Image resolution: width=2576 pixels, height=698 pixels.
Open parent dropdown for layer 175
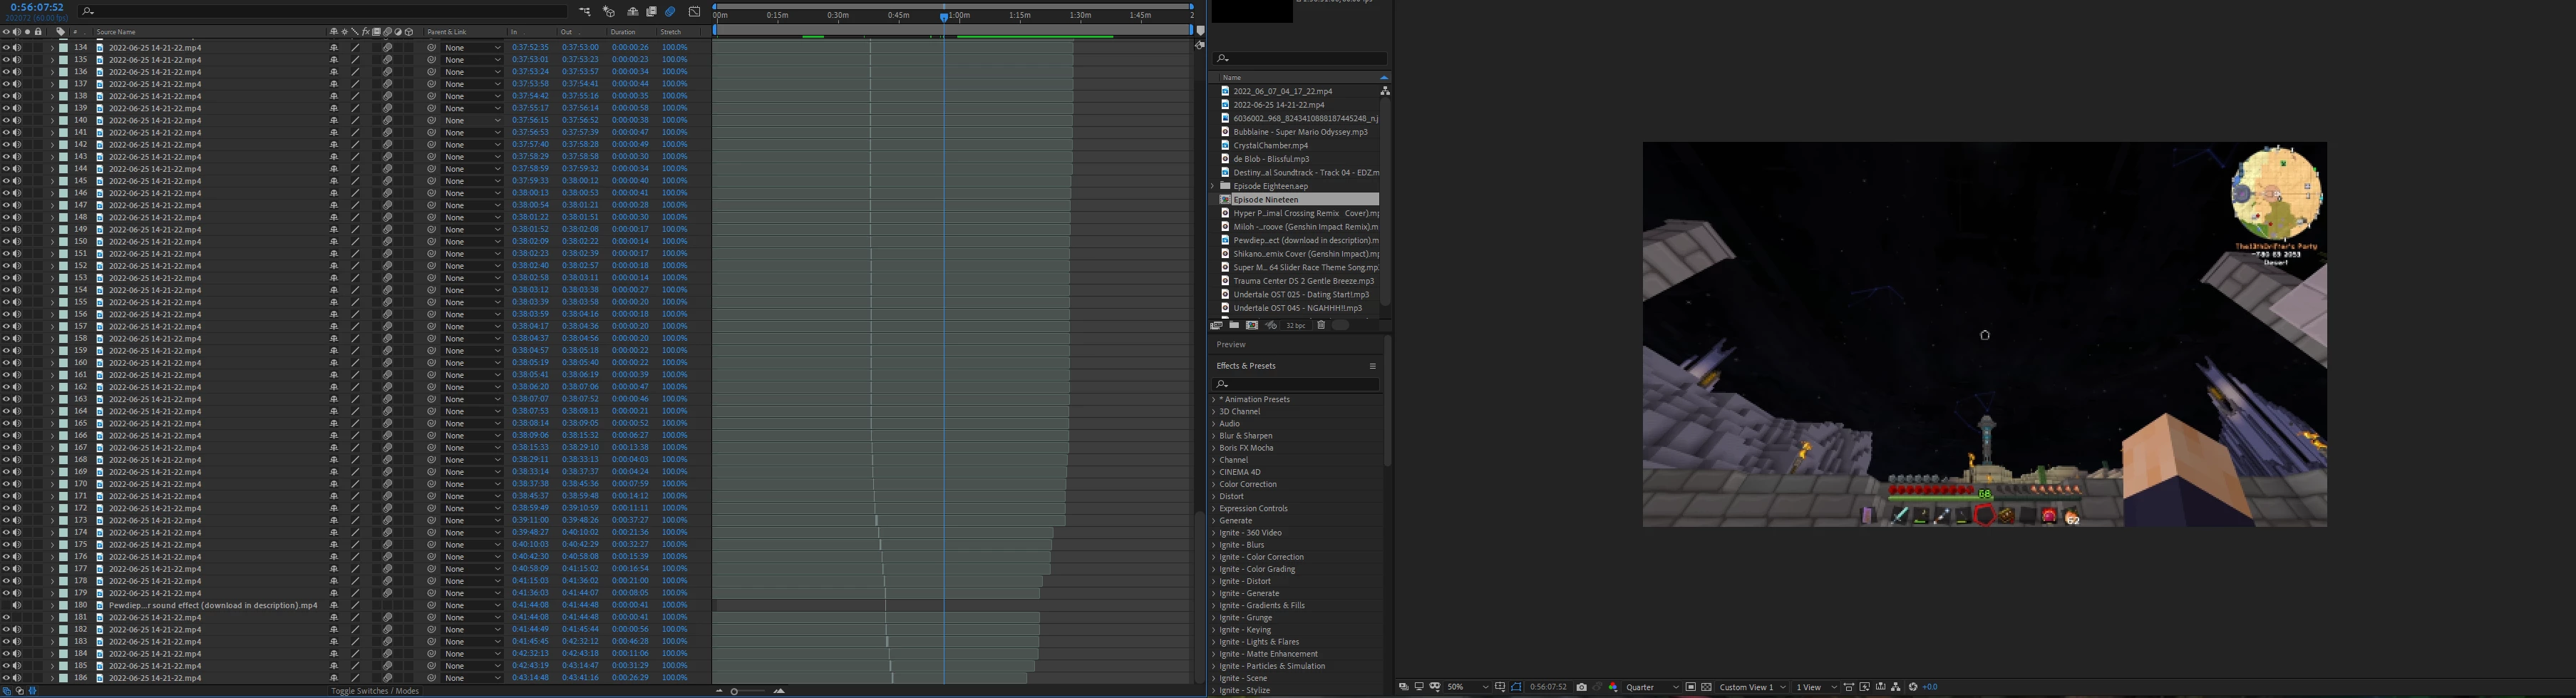(472, 544)
